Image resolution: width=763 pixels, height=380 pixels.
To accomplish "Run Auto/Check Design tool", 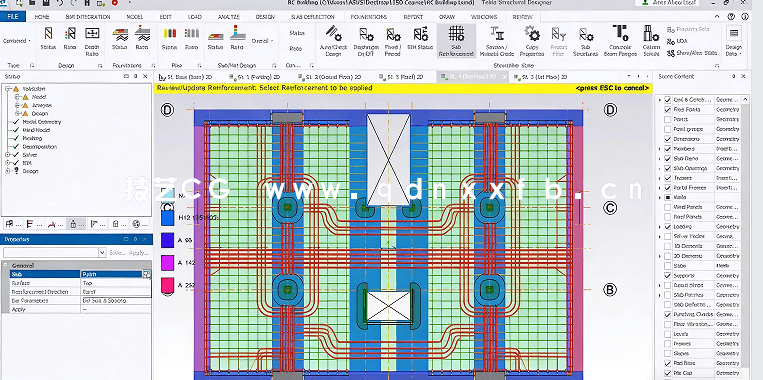I will pyautogui.click(x=333, y=41).
